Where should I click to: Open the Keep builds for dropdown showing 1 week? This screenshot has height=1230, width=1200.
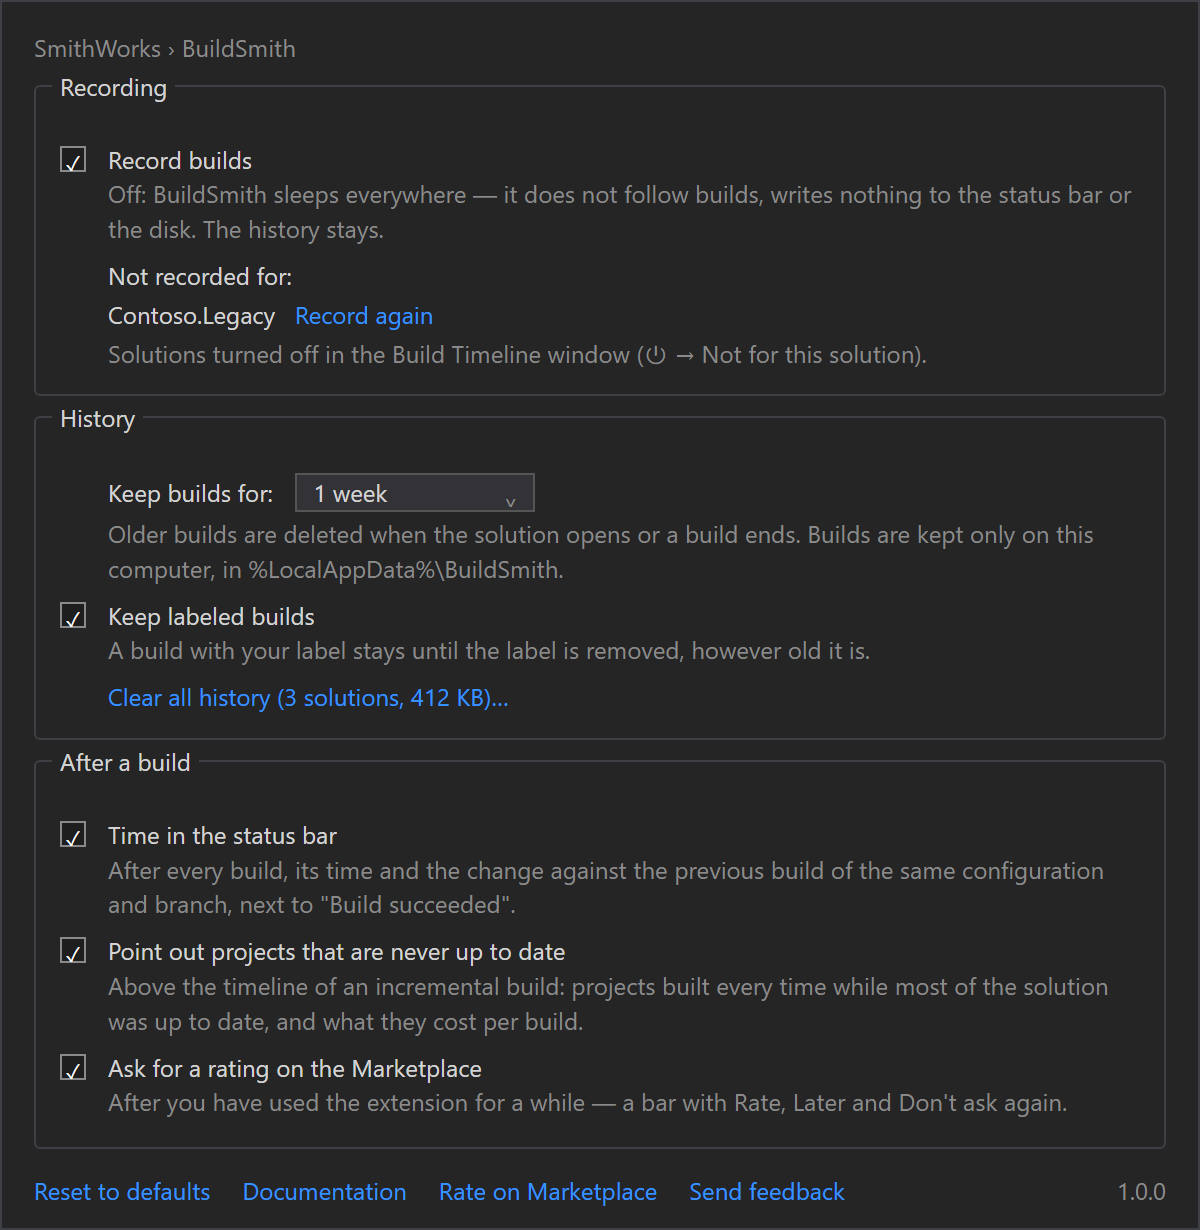tap(415, 493)
